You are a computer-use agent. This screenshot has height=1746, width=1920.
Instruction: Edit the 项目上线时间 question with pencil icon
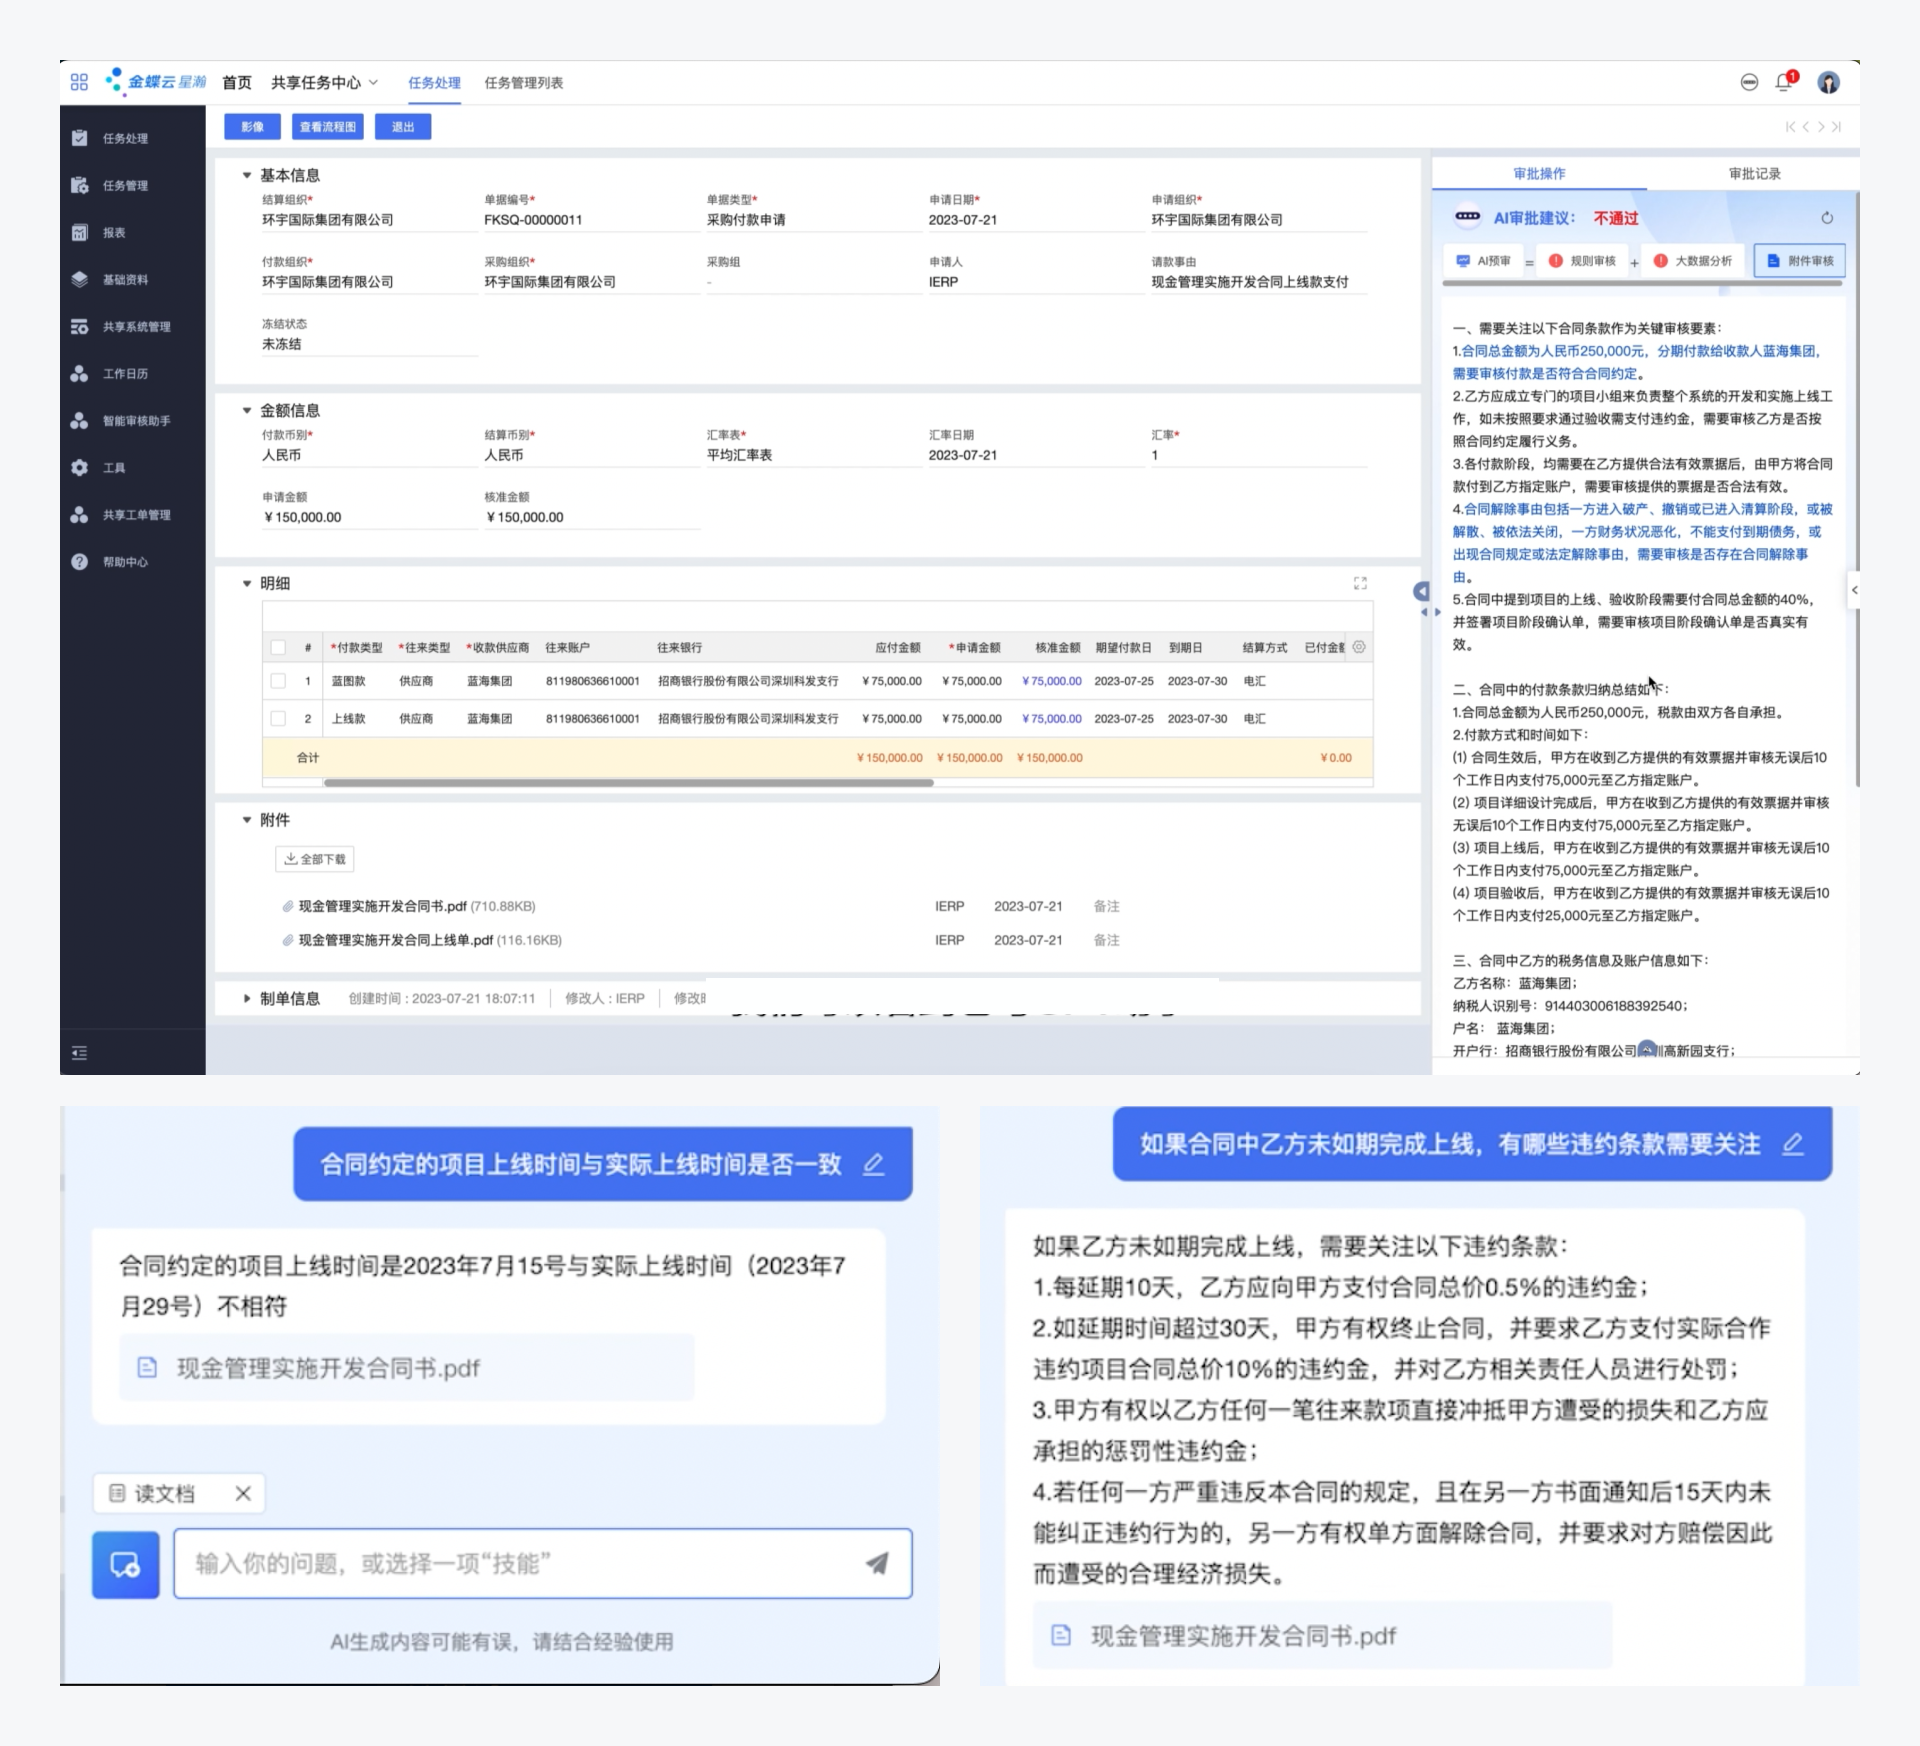click(874, 1164)
